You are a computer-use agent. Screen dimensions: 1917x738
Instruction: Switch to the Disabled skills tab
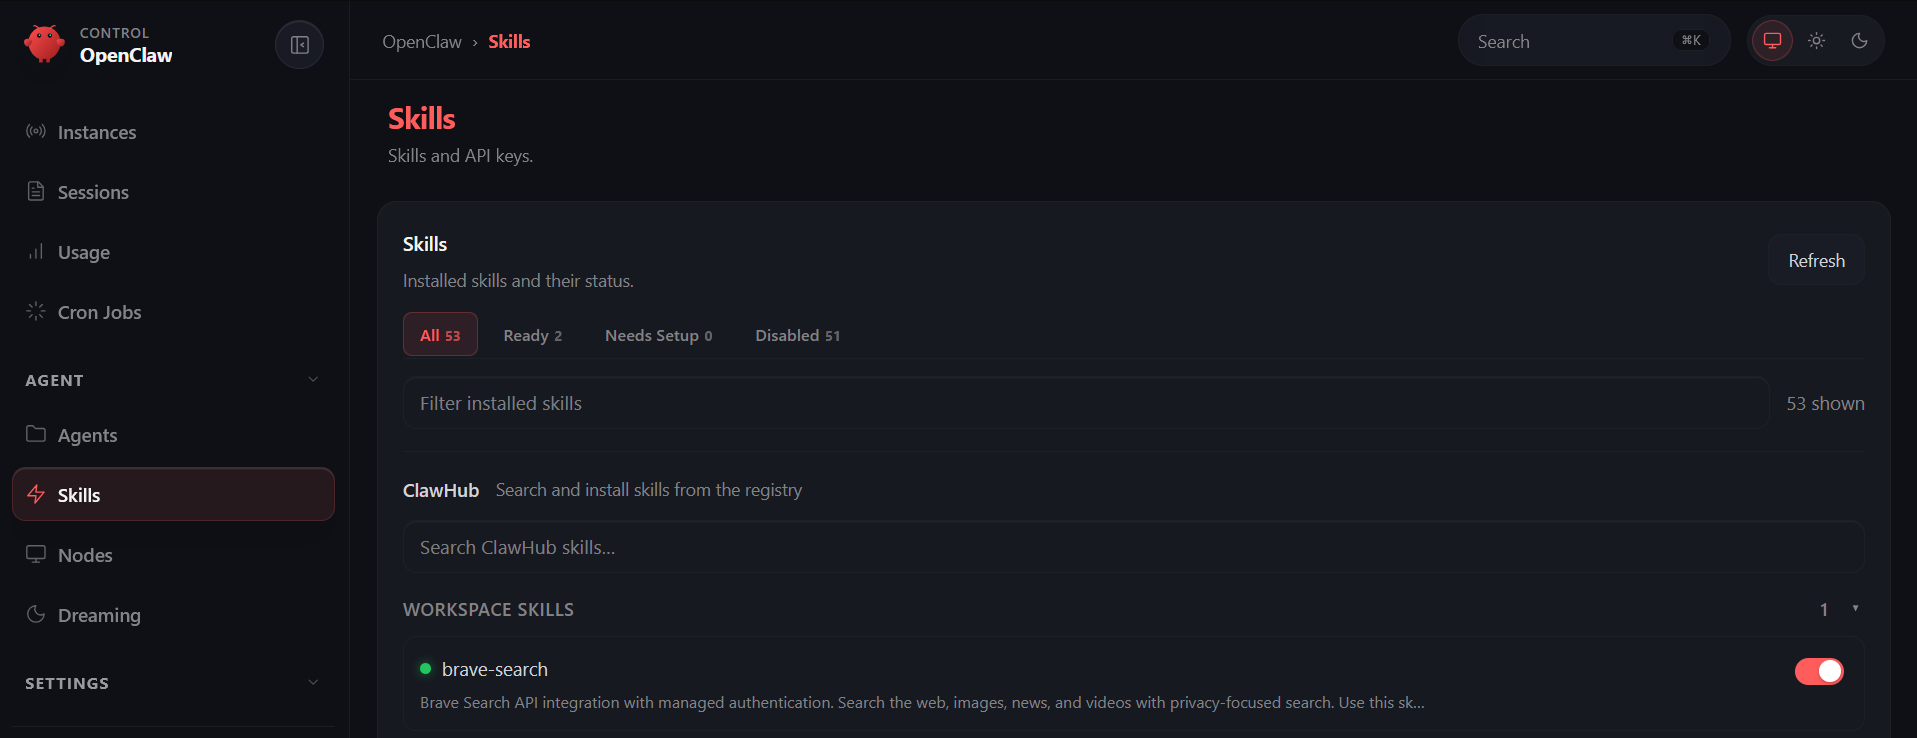[x=797, y=335]
